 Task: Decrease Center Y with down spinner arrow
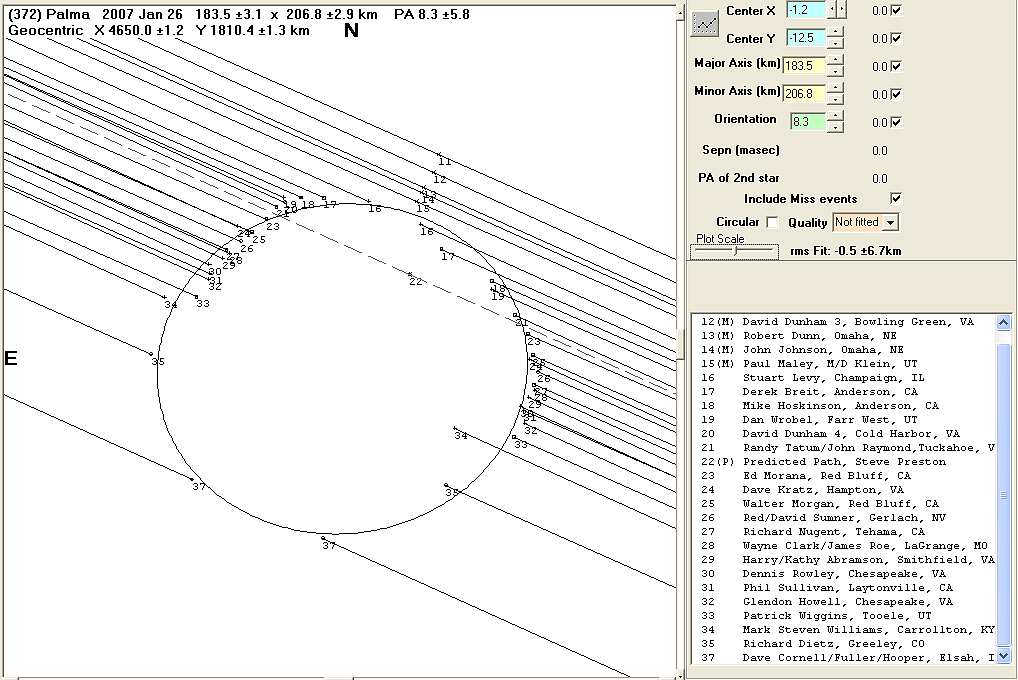[x=836, y=44]
